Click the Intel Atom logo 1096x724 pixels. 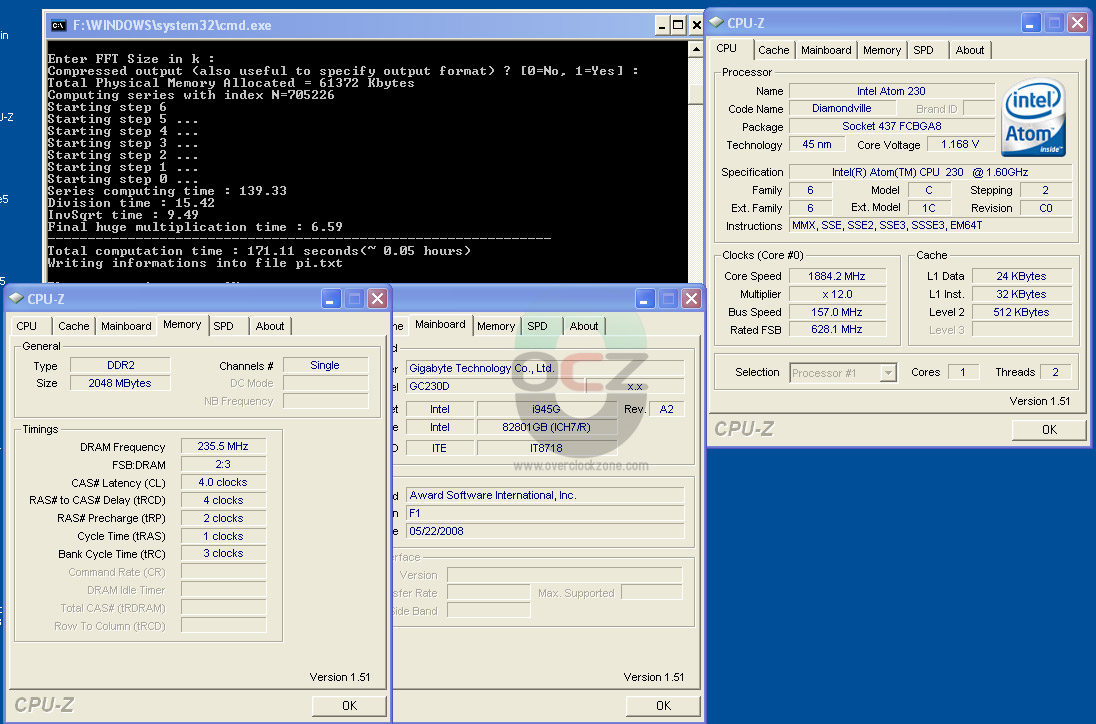tap(1034, 117)
